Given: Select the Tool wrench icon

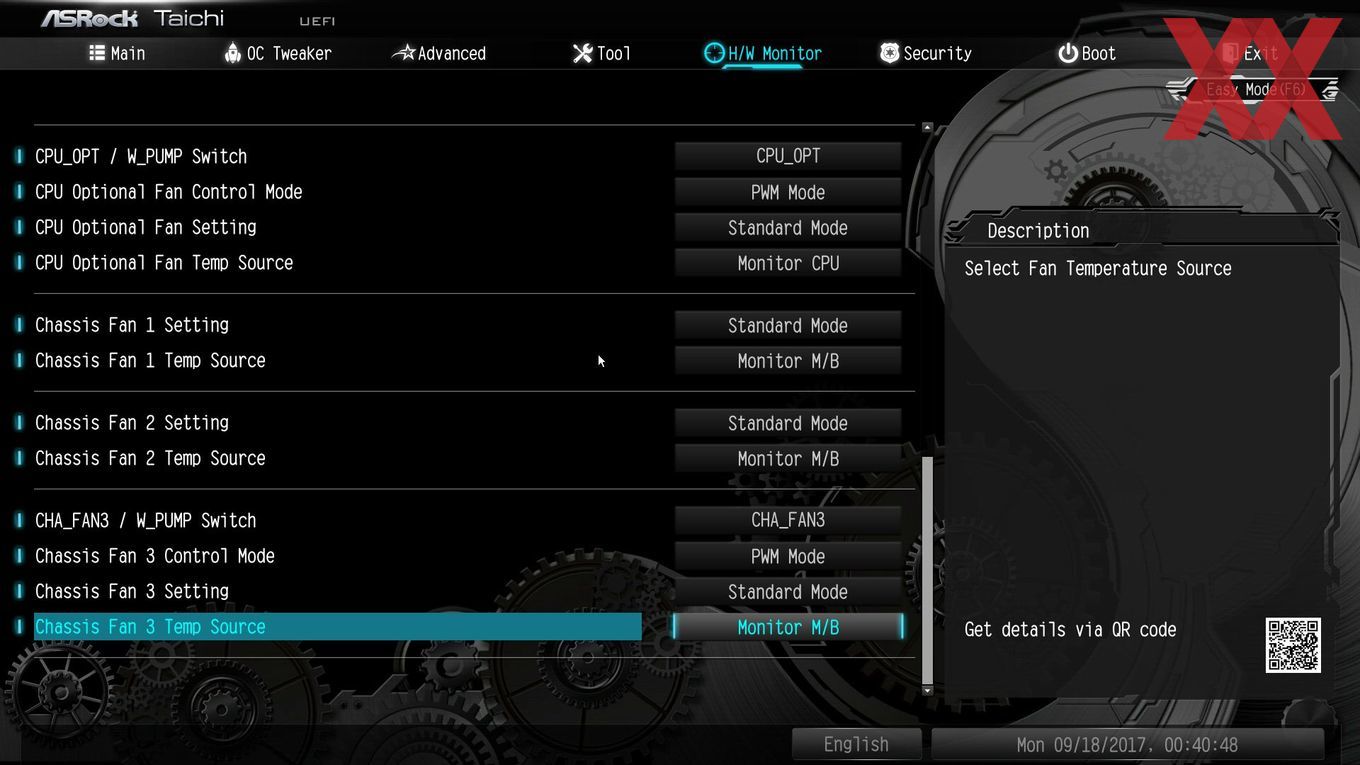Looking at the screenshot, I should point(582,53).
